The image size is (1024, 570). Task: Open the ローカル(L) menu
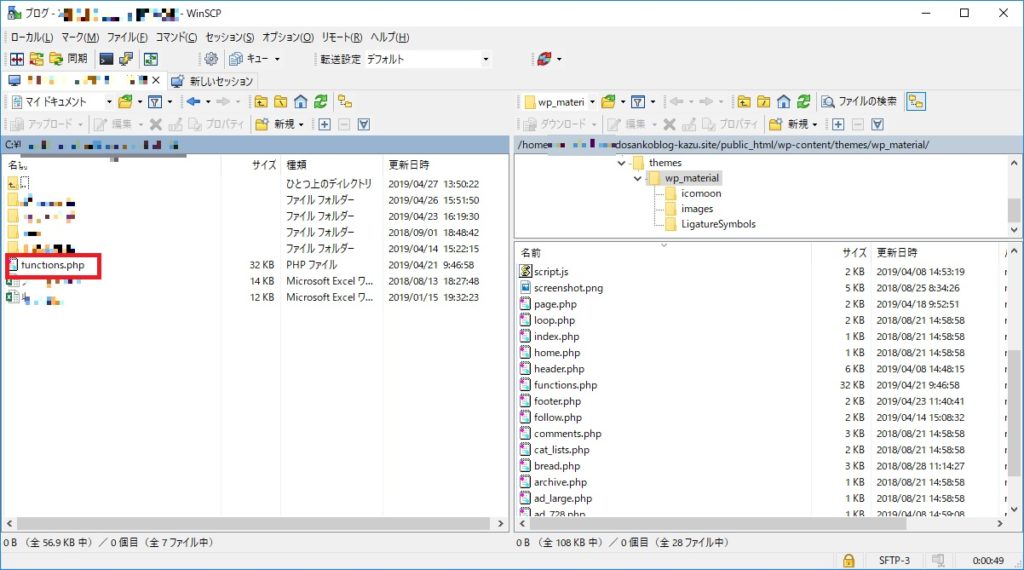click(32, 37)
